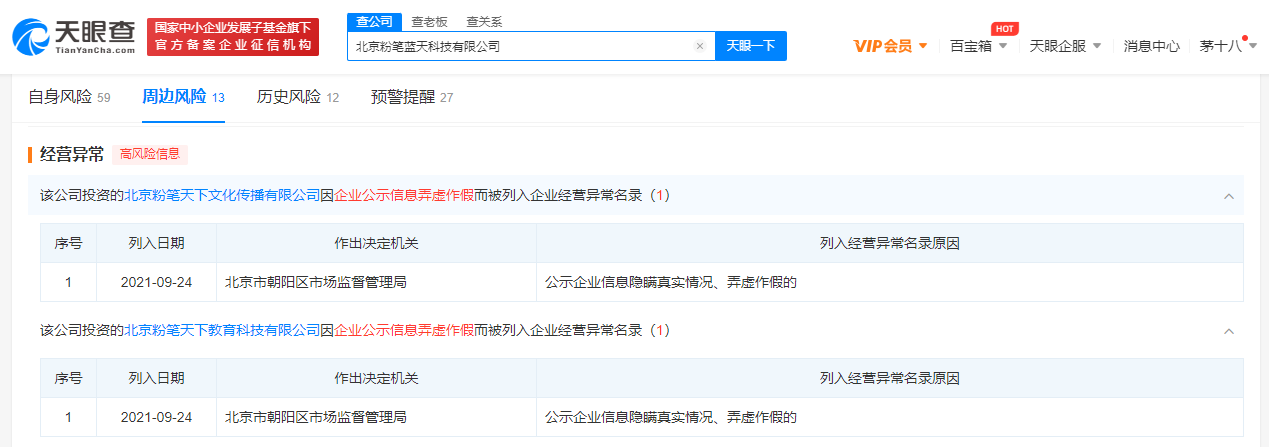Screen dimensions: 1269x447
Task: Switch to the 查关系 search tab
Action: [x=484, y=21]
